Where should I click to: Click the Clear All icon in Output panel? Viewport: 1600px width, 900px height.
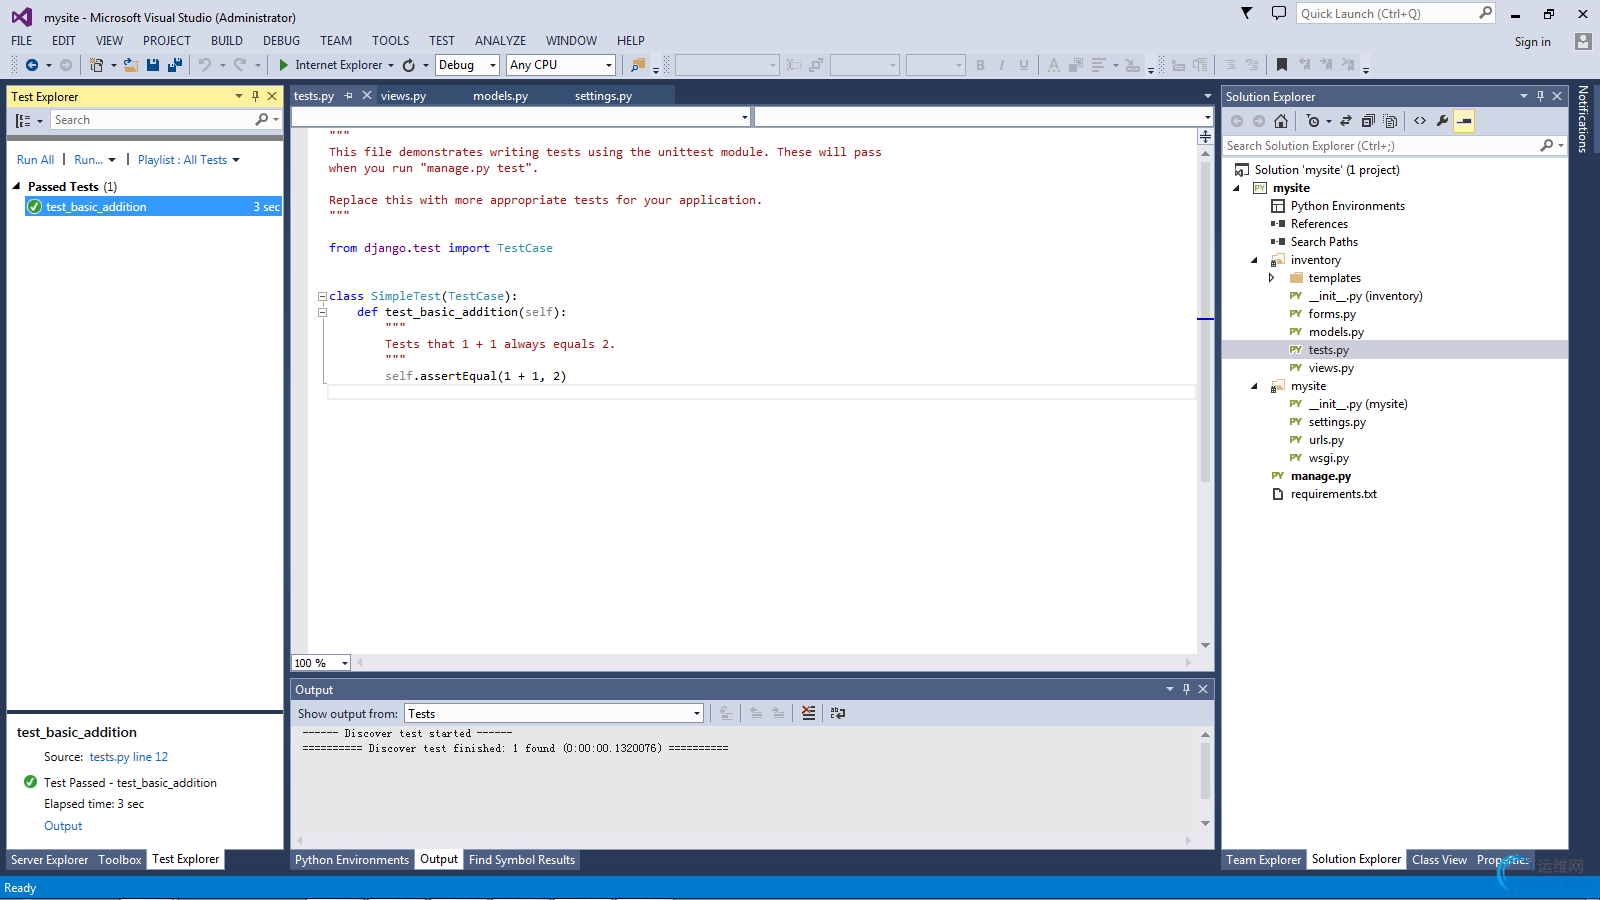(809, 713)
